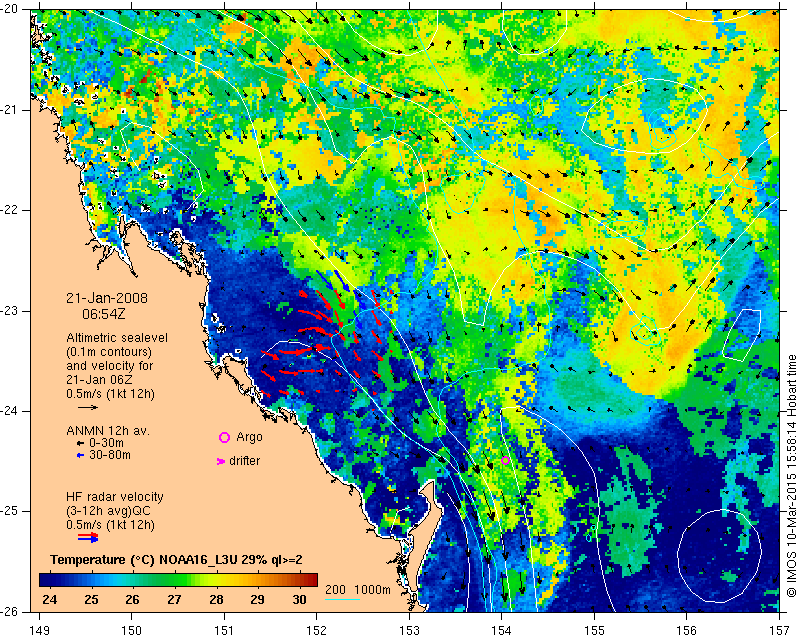Screen dimensions: 800x640
Task: Click the magenta Argo circle legend icon
Action: 224,437
